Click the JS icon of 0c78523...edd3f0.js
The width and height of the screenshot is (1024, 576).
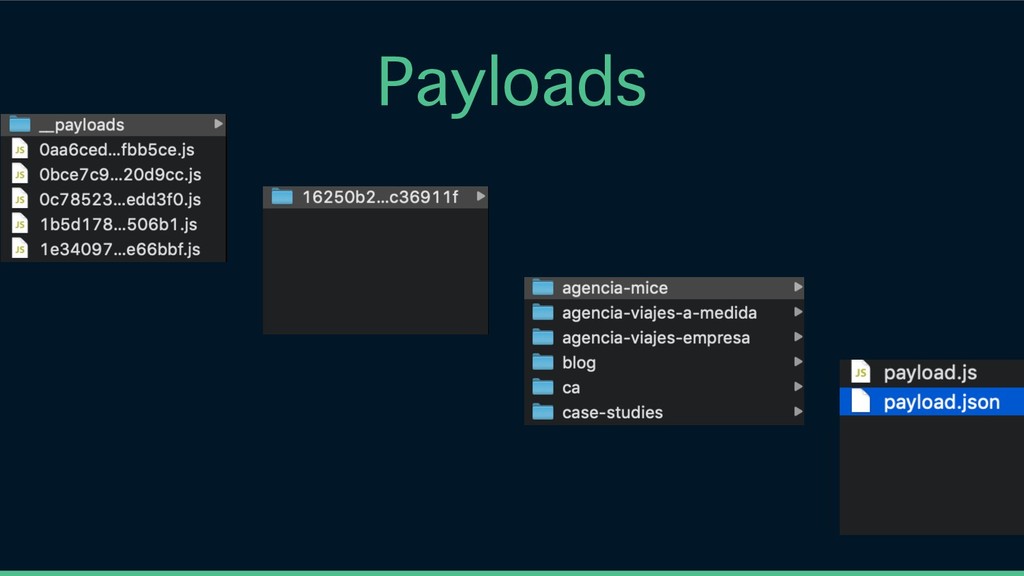20,199
